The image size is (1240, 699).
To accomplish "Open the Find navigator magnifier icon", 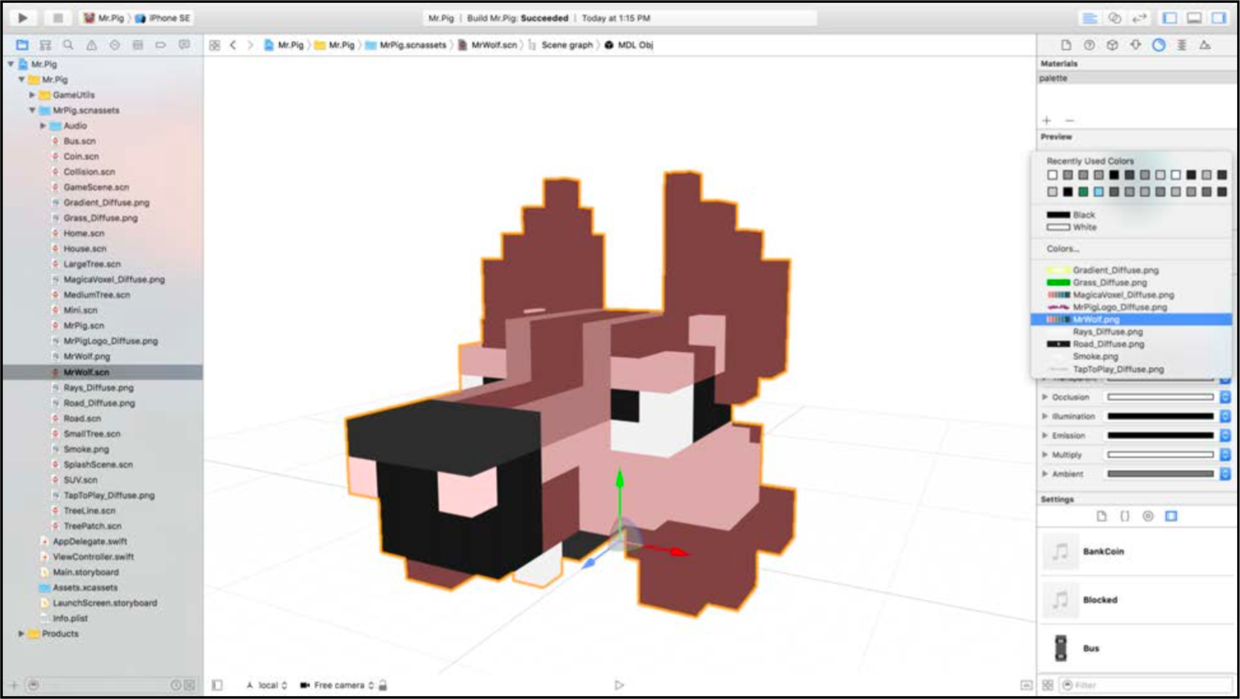I will 68,45.
